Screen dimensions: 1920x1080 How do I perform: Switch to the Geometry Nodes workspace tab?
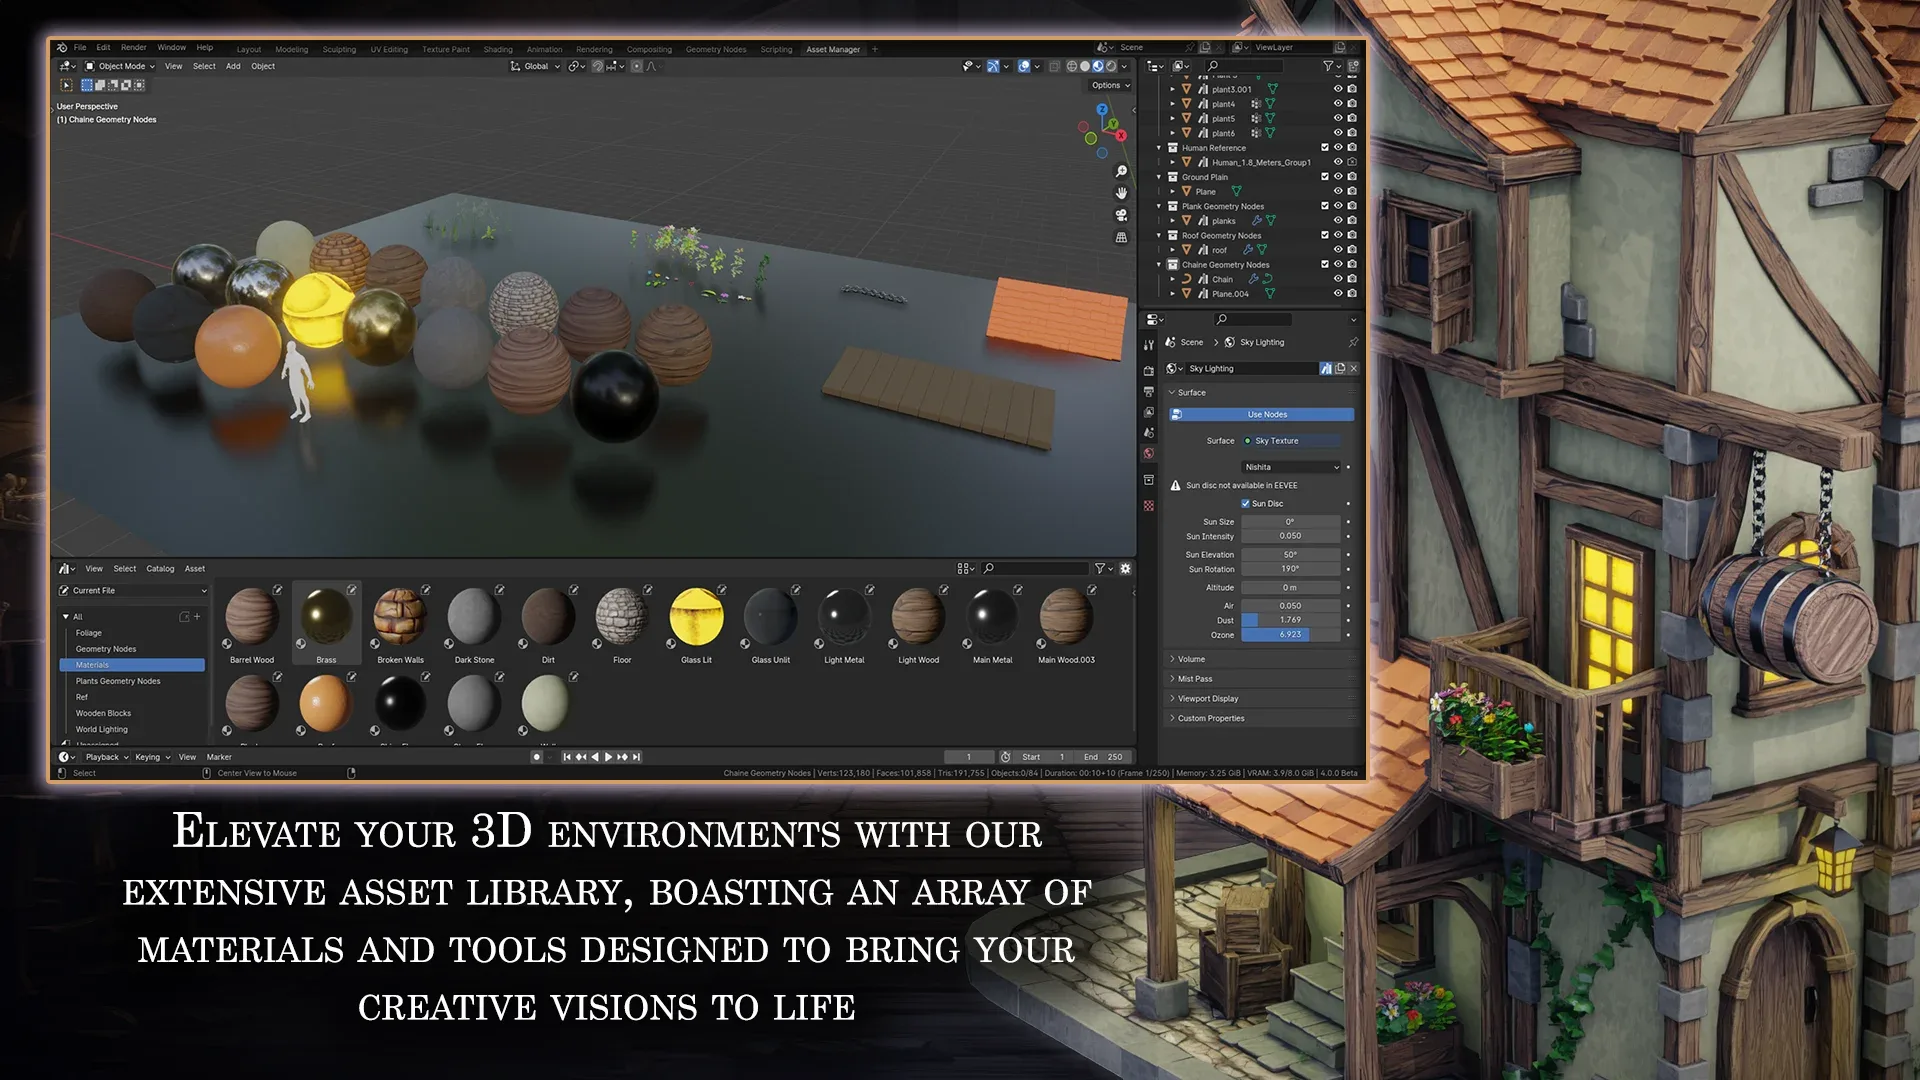(715, 49)
